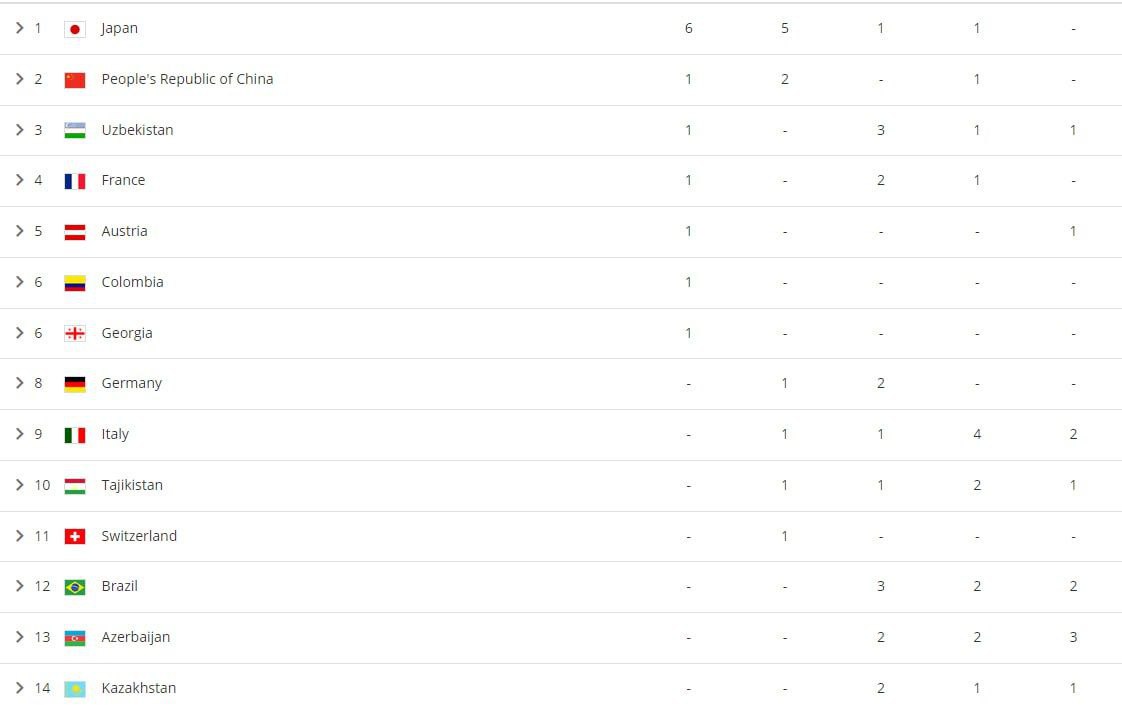Image resolution: width=1122 pixels, height=705 pixels.
Task: Click the Colombia flag icon
Action: (74, 283)
